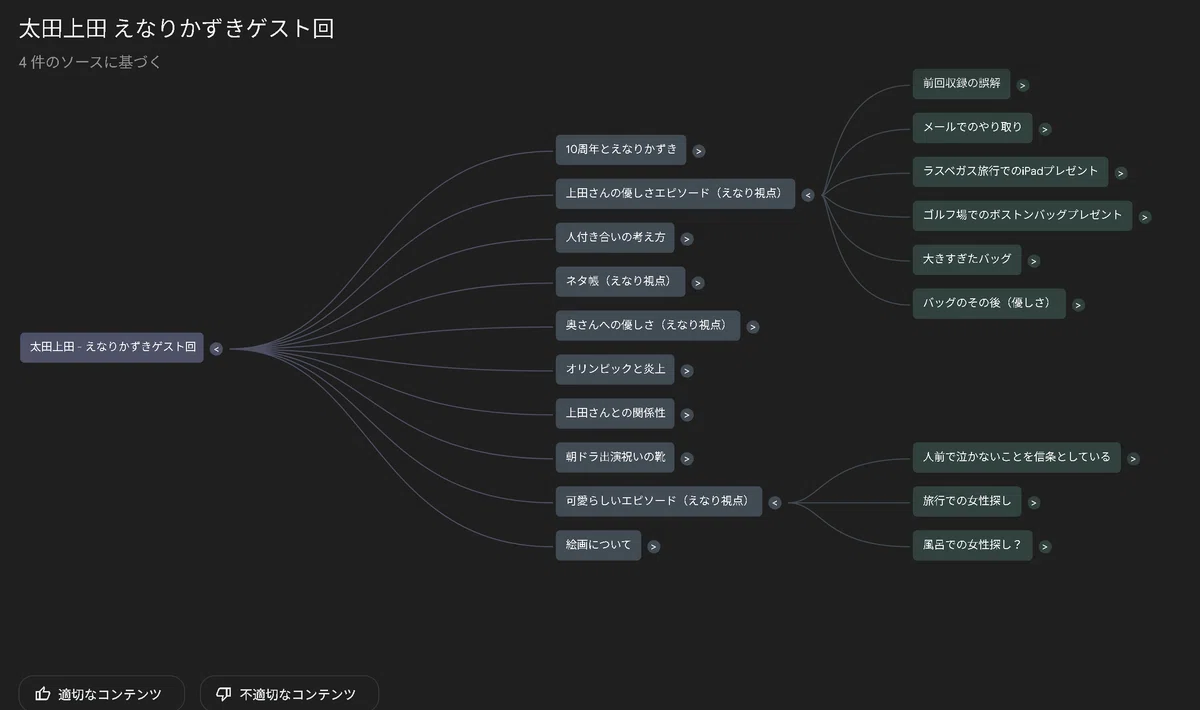Expand the 人付き合いの考え方 node chevron
The image size is (1200, 710).
tap(687, 239)
